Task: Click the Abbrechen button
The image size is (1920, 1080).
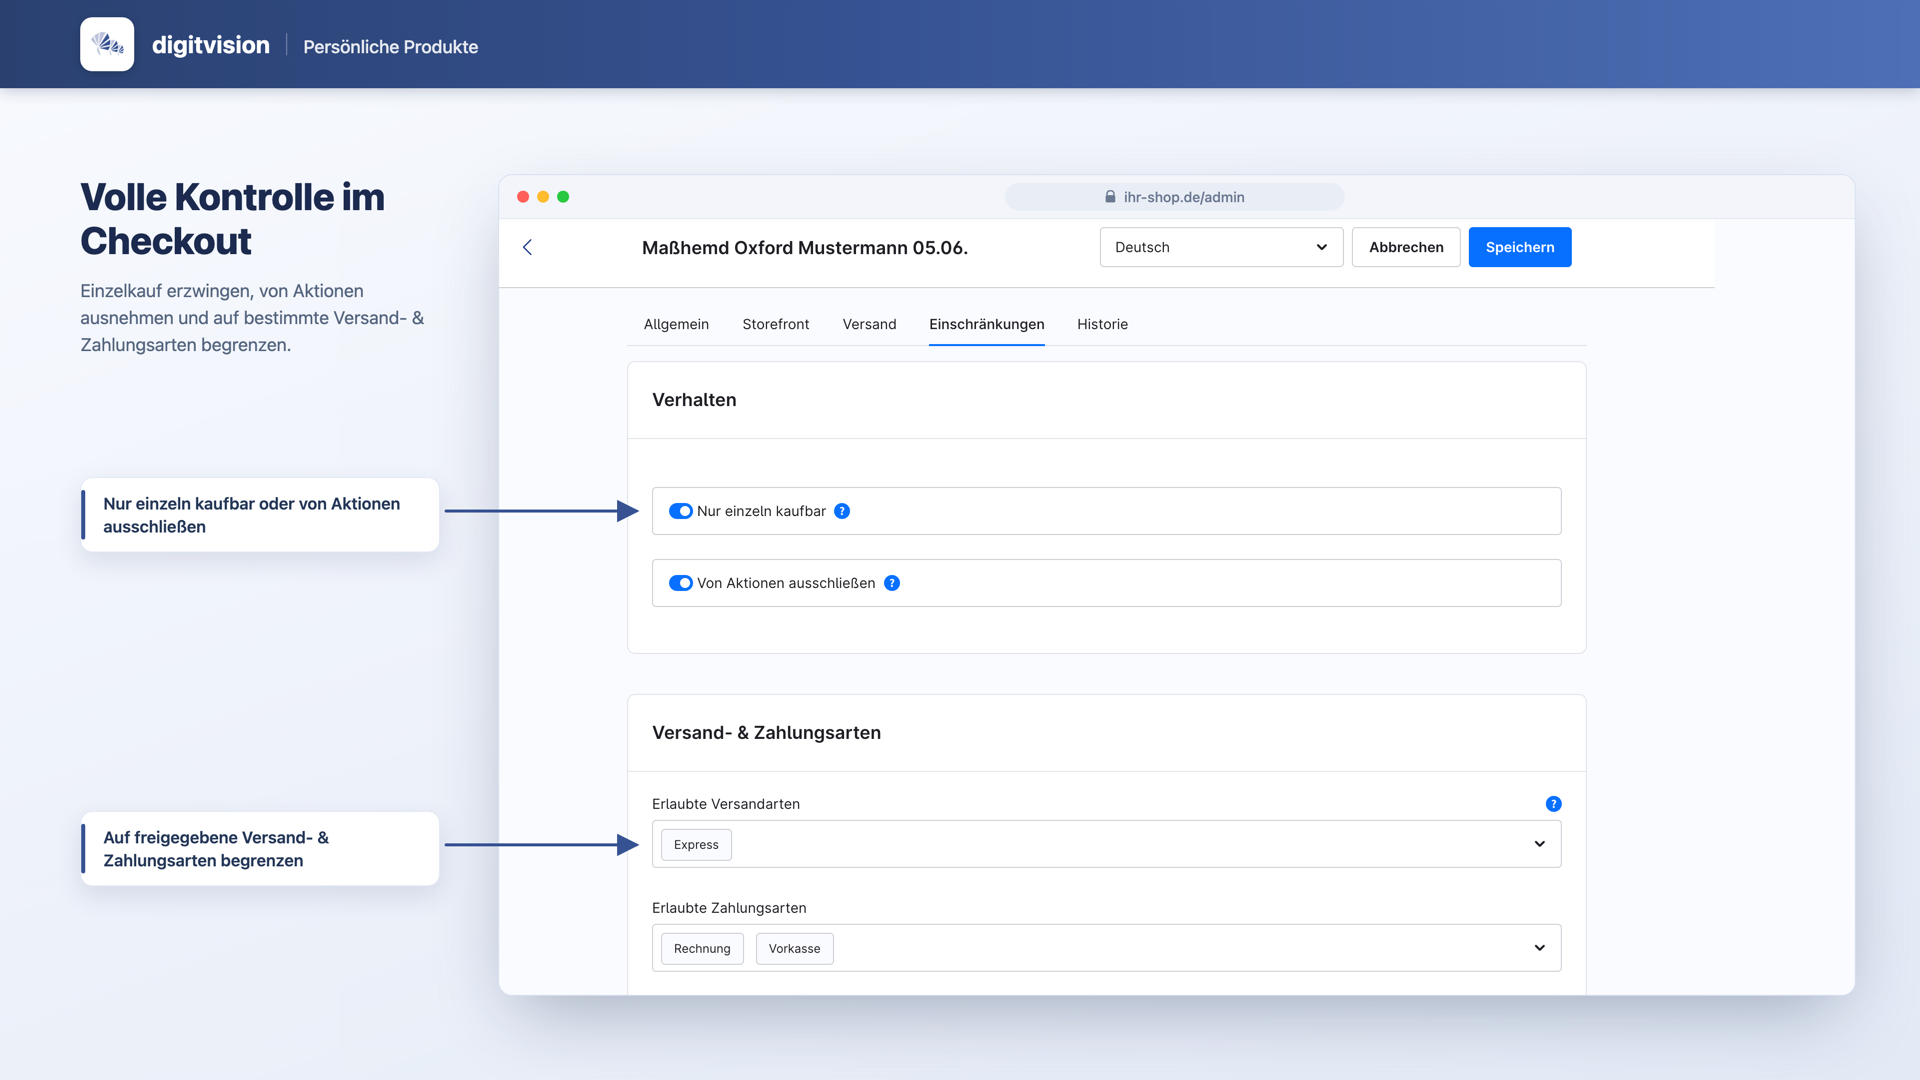Action: click(1406, 247)
